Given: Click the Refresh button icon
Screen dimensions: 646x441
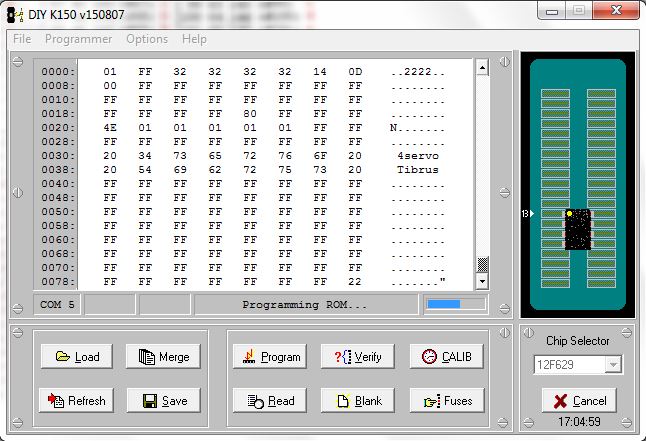Looking at the screenshot, I should pyautogui.click(x=55, y=401).
